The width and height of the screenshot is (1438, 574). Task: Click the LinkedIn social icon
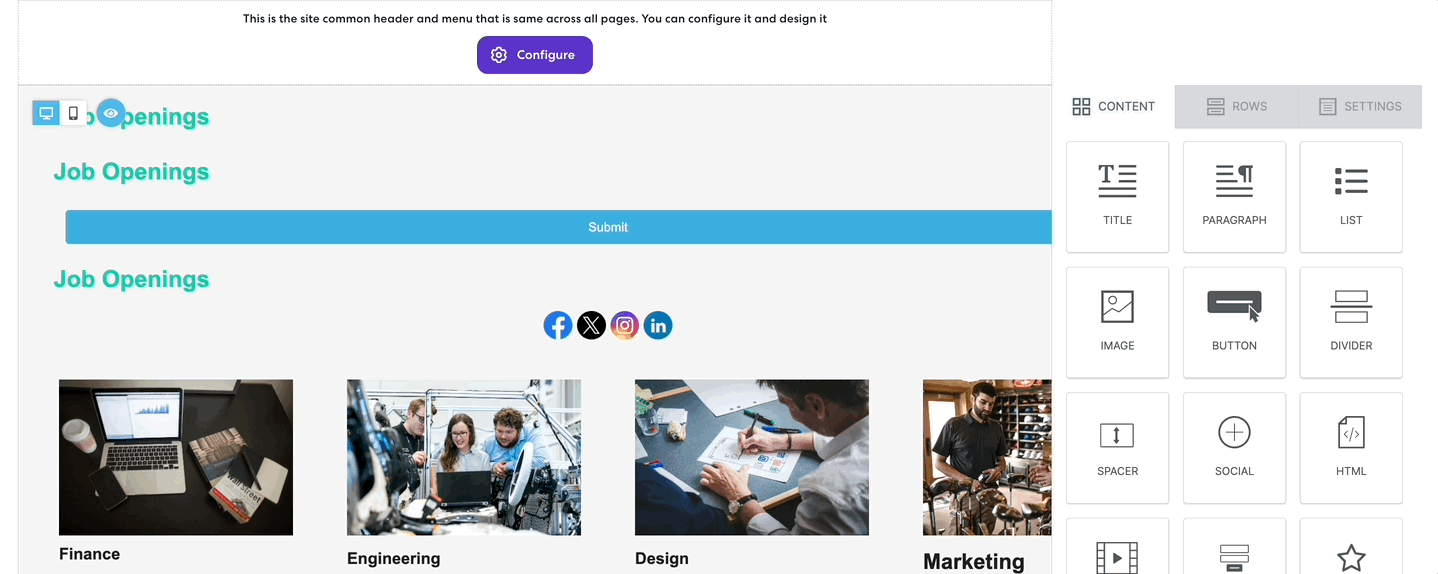point(657,325)
